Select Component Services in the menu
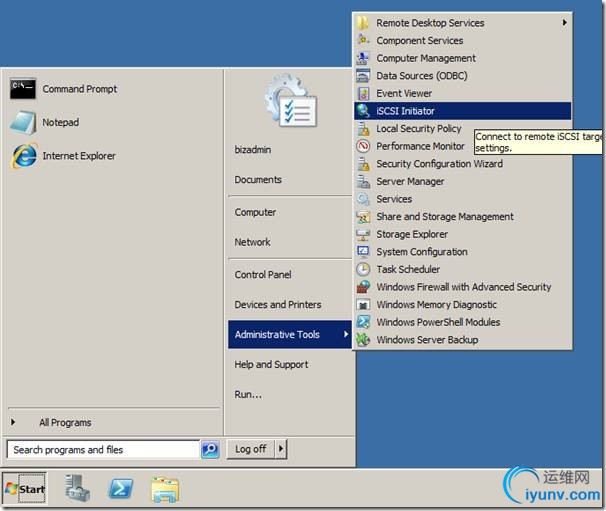 tap(463, 40)
